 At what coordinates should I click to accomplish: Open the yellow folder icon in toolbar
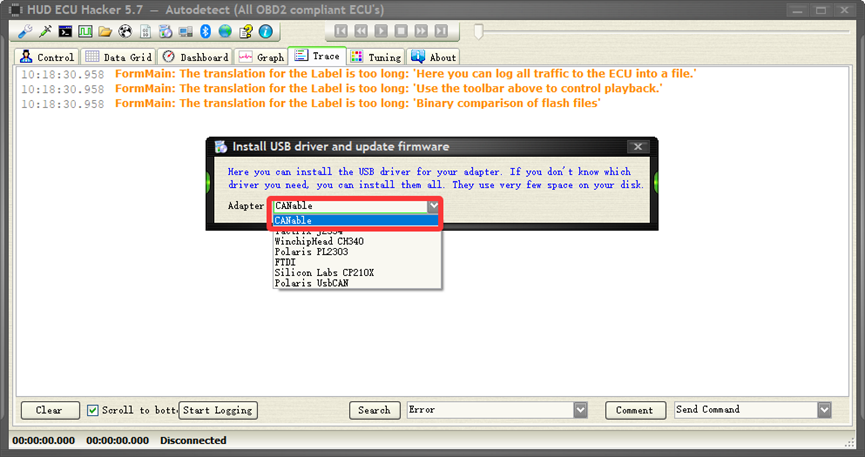pos(105,31)
